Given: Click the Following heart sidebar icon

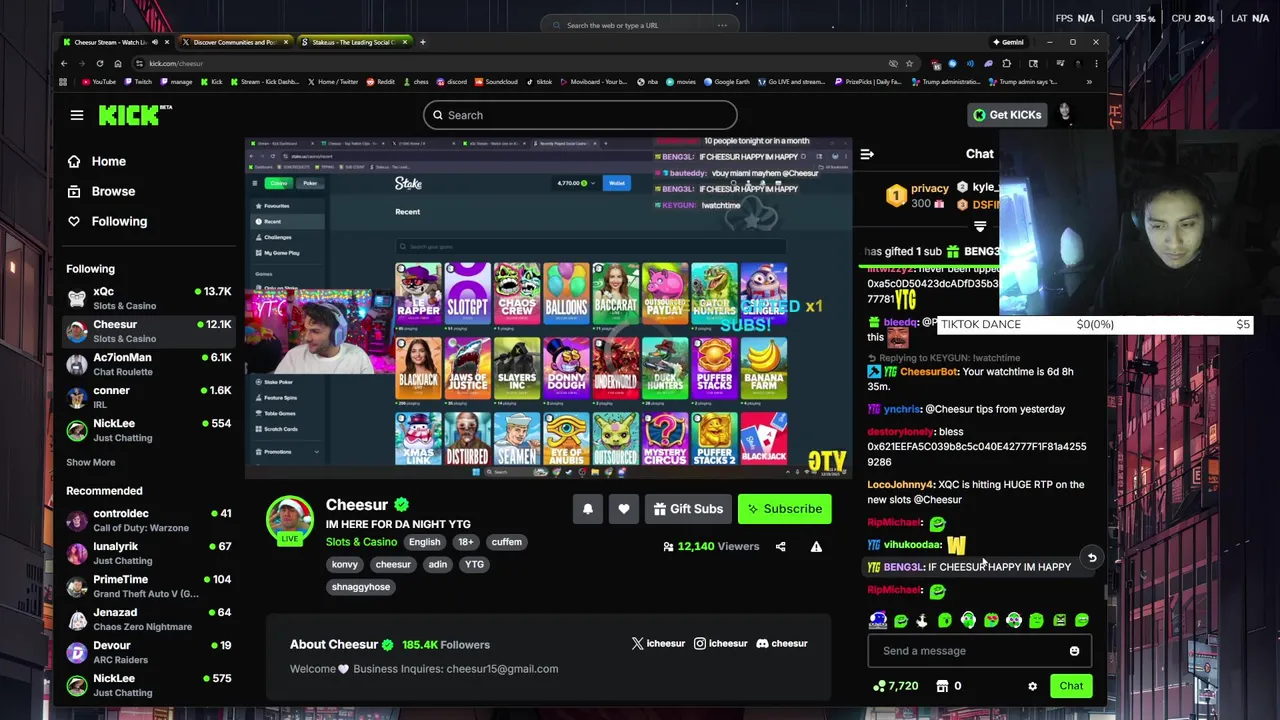Looking at the screenshot, I should pos(74,221).
